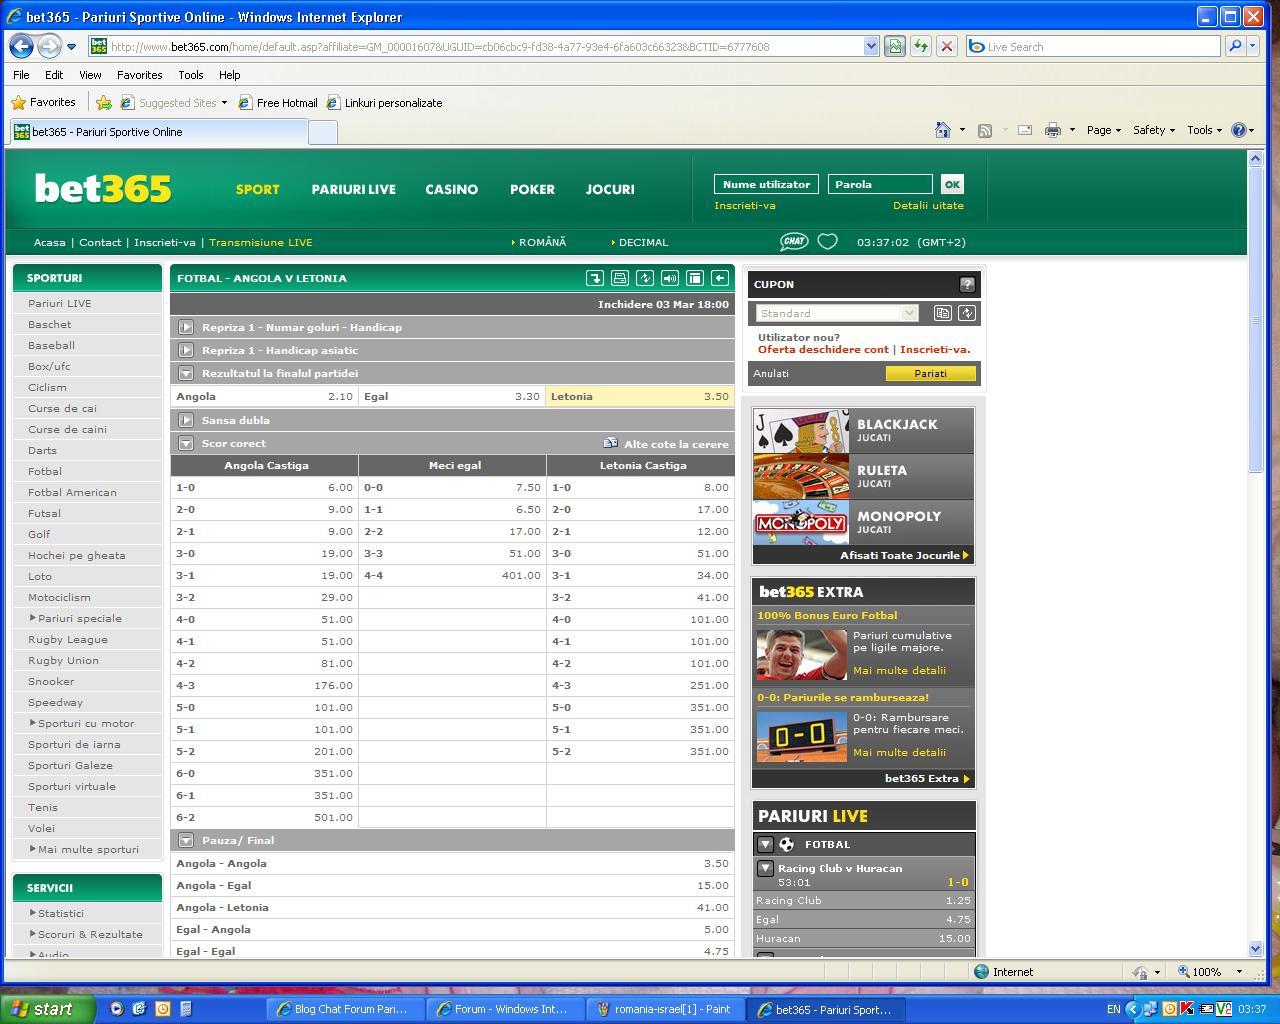
Task: Go to the JOCURI navigation tab
Action: tap(610, 189)
